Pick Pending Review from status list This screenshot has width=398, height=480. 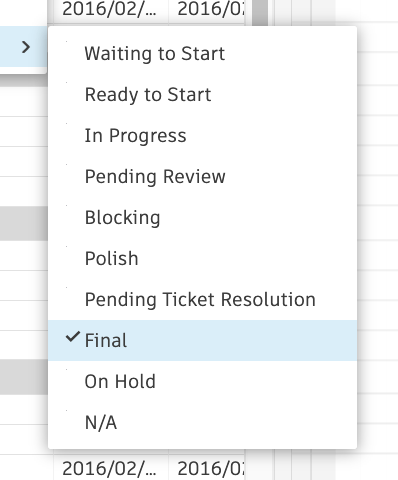click(202, 176)
